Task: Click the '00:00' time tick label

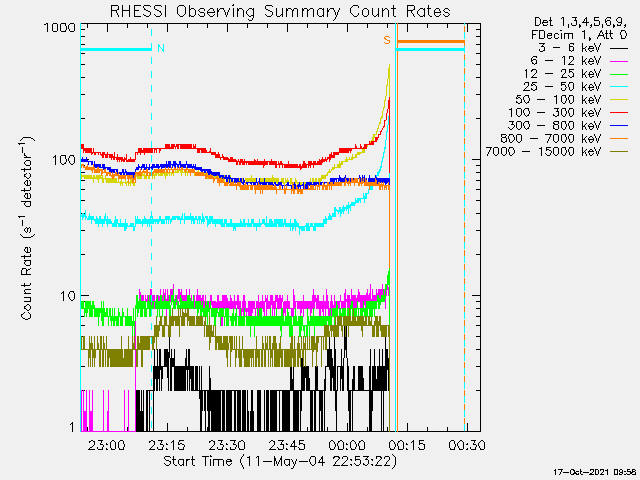Action: tap(347, 445)
